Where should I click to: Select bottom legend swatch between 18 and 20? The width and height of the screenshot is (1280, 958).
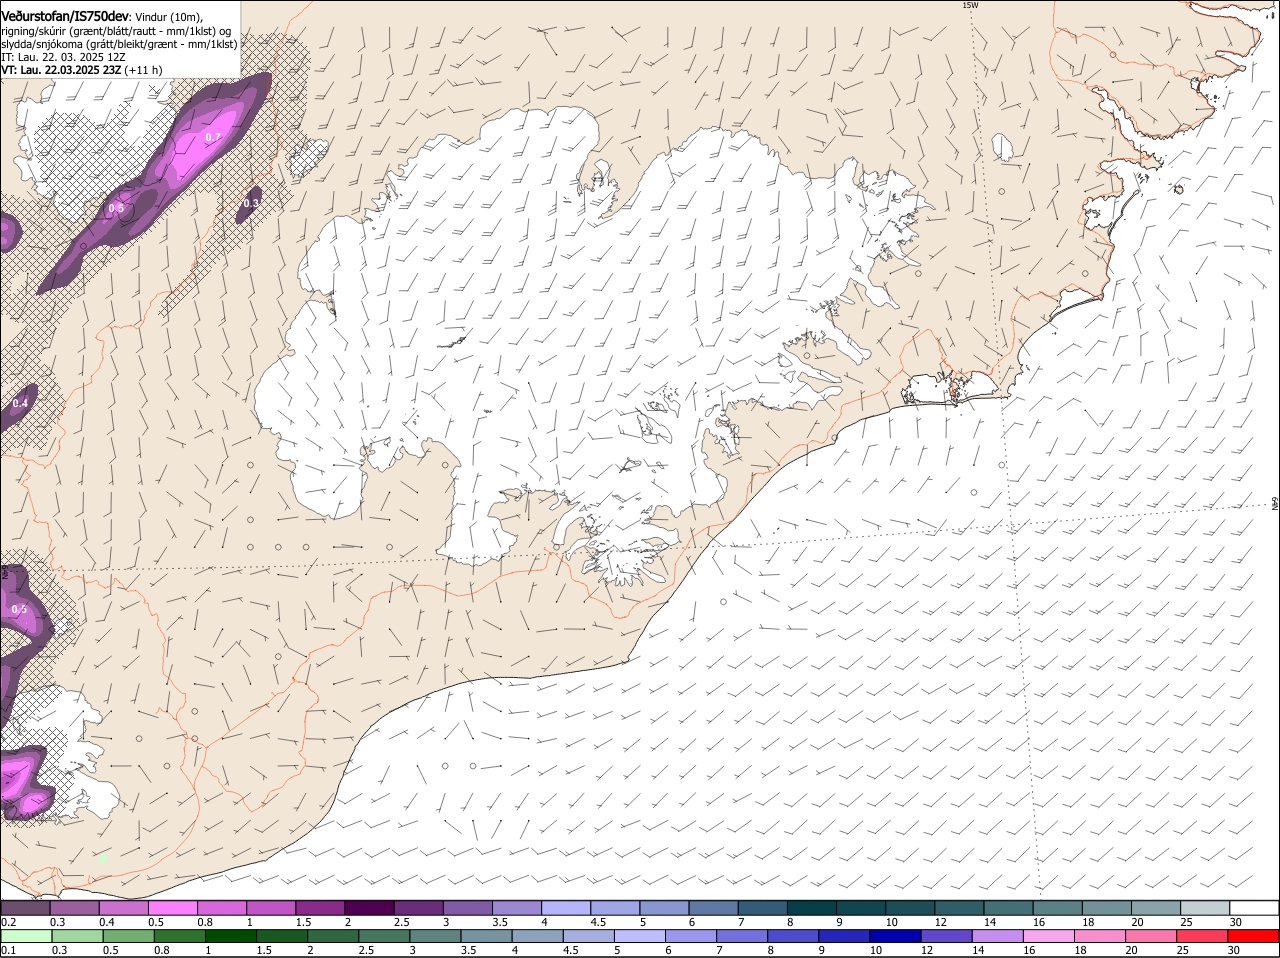1099,936
